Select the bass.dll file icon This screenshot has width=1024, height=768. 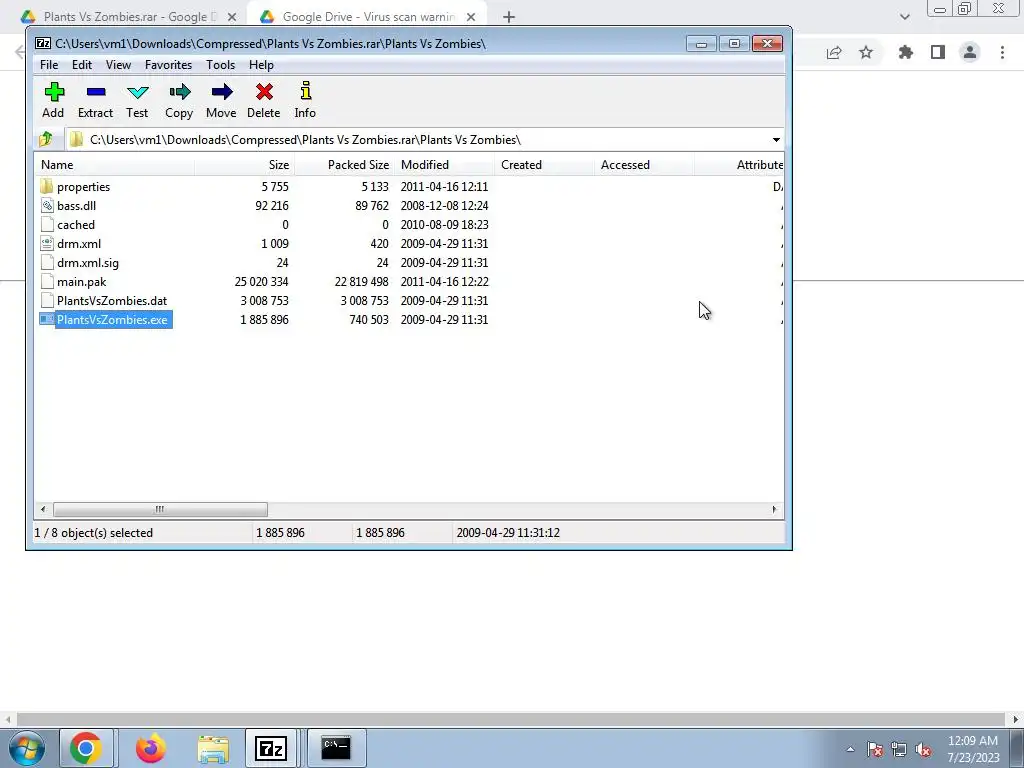tap(46, 206)
